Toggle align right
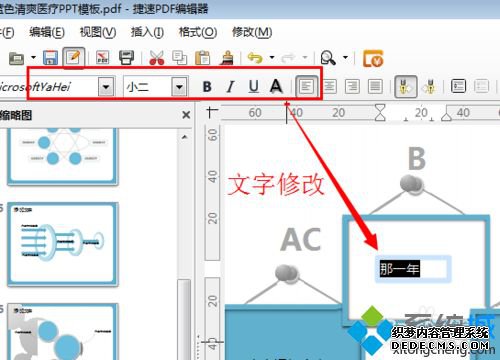 (352, 87)
